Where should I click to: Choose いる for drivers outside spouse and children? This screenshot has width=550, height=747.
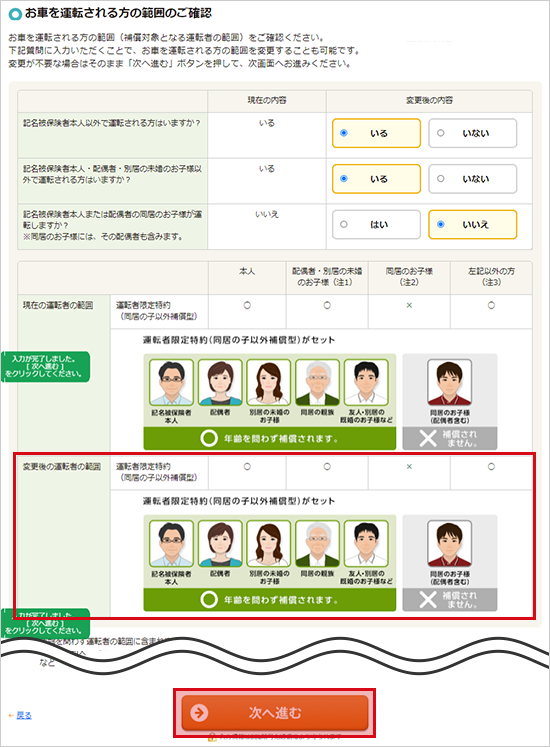[376, 179]
